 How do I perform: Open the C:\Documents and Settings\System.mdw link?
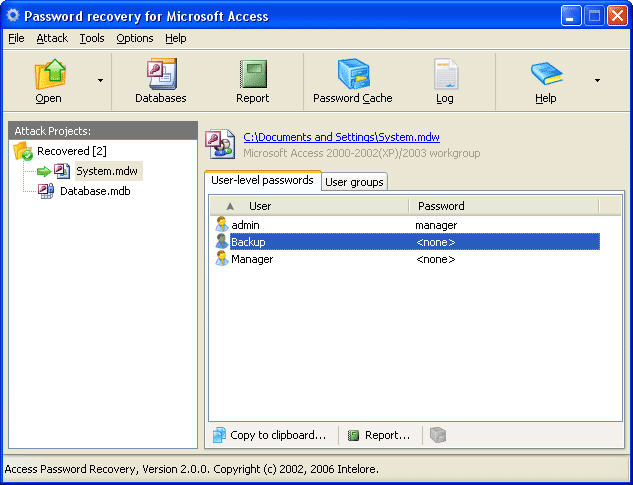click(342, 137)
